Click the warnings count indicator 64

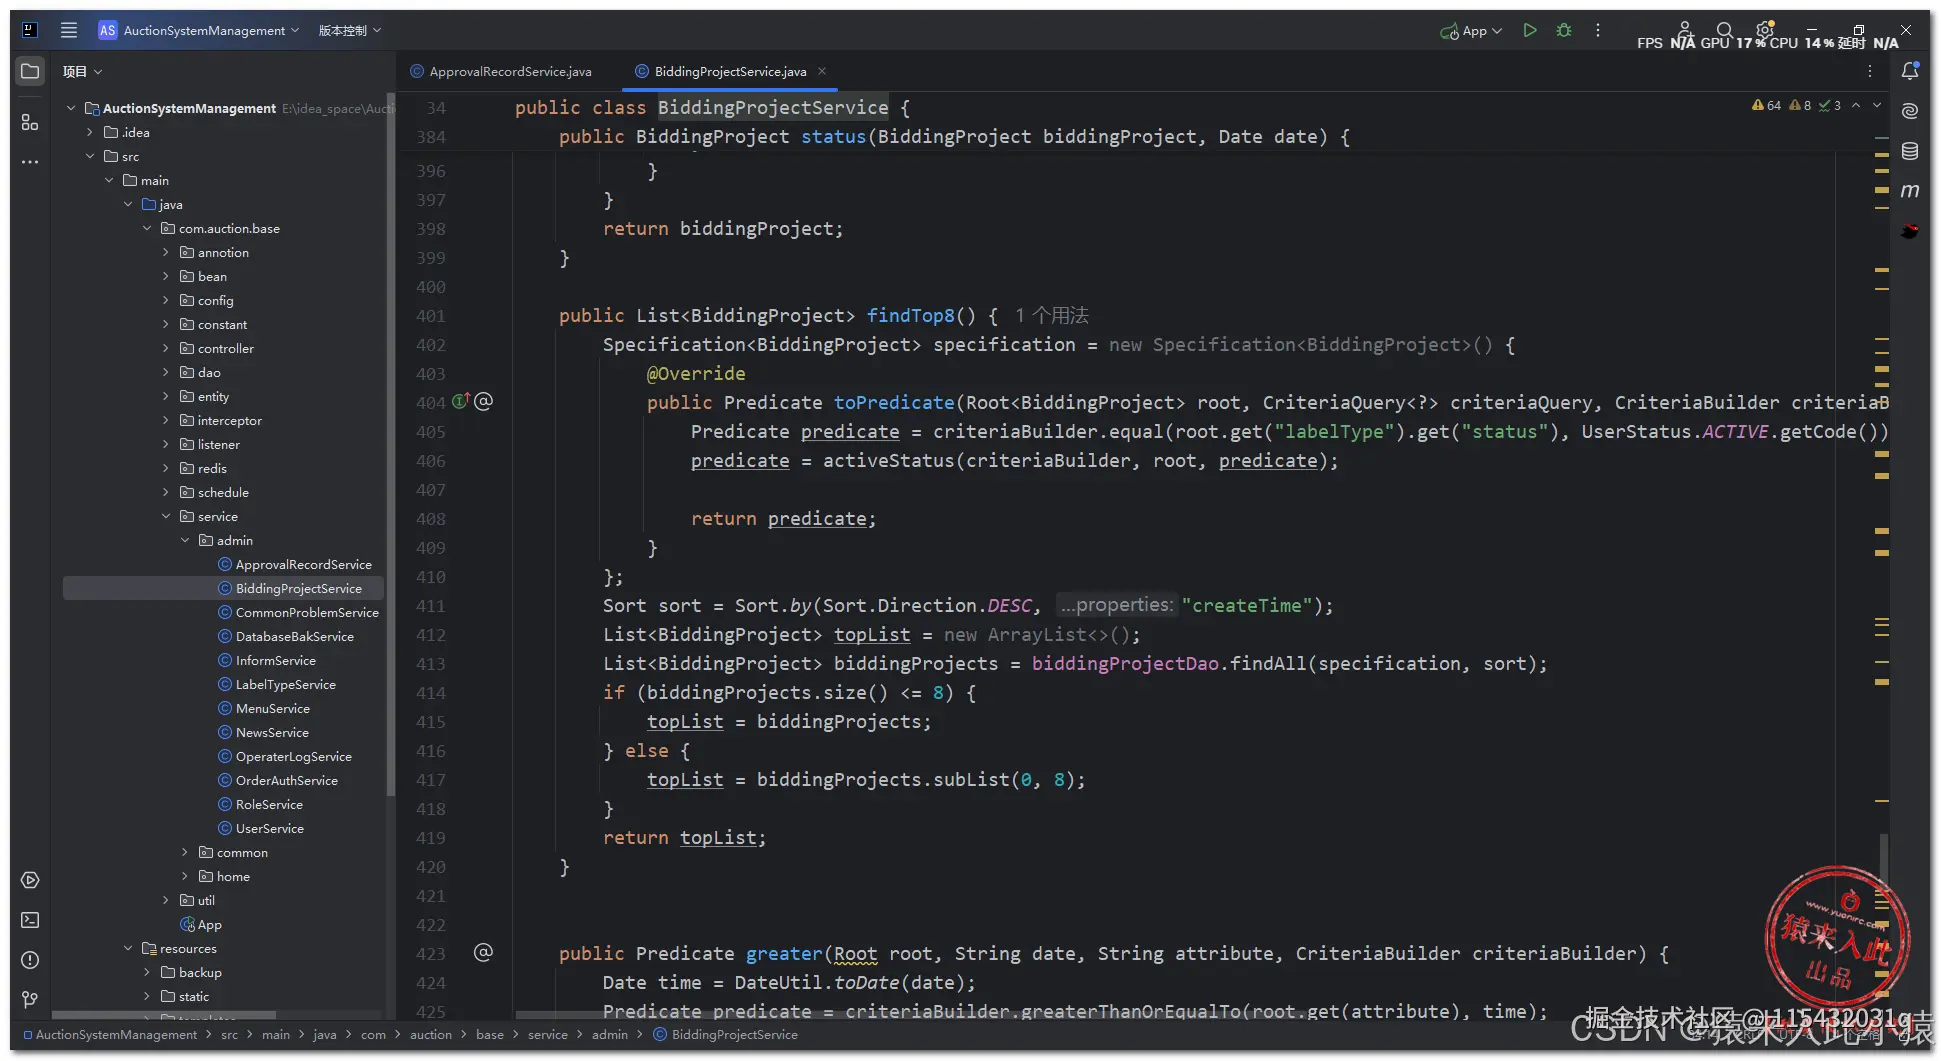click(x=1766, y=105)
